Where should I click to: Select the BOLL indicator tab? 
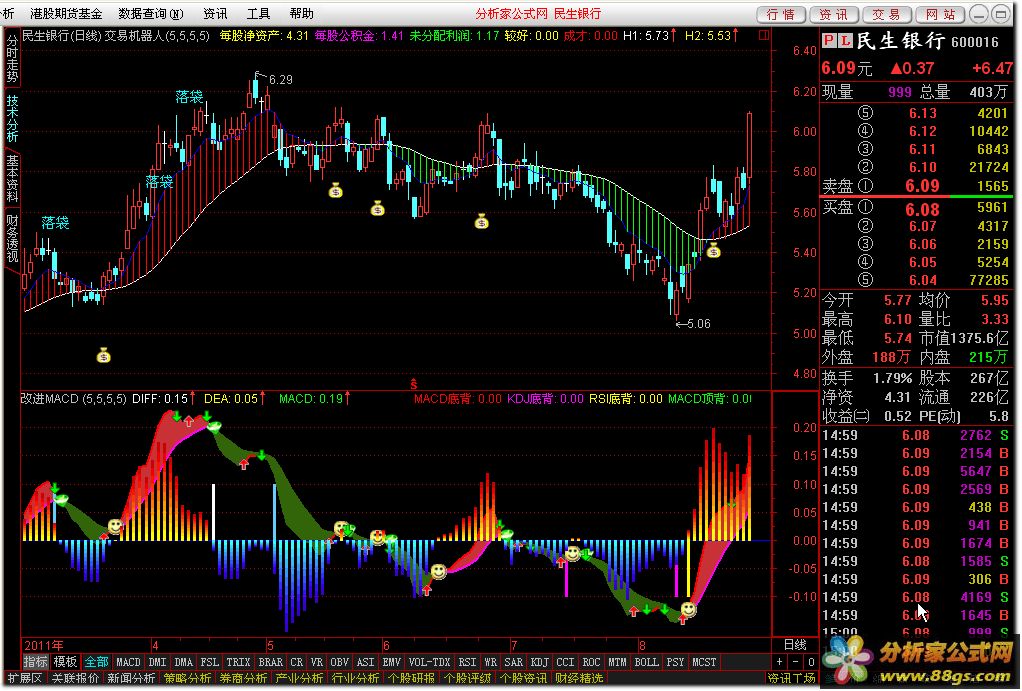(x=647, y=662)
